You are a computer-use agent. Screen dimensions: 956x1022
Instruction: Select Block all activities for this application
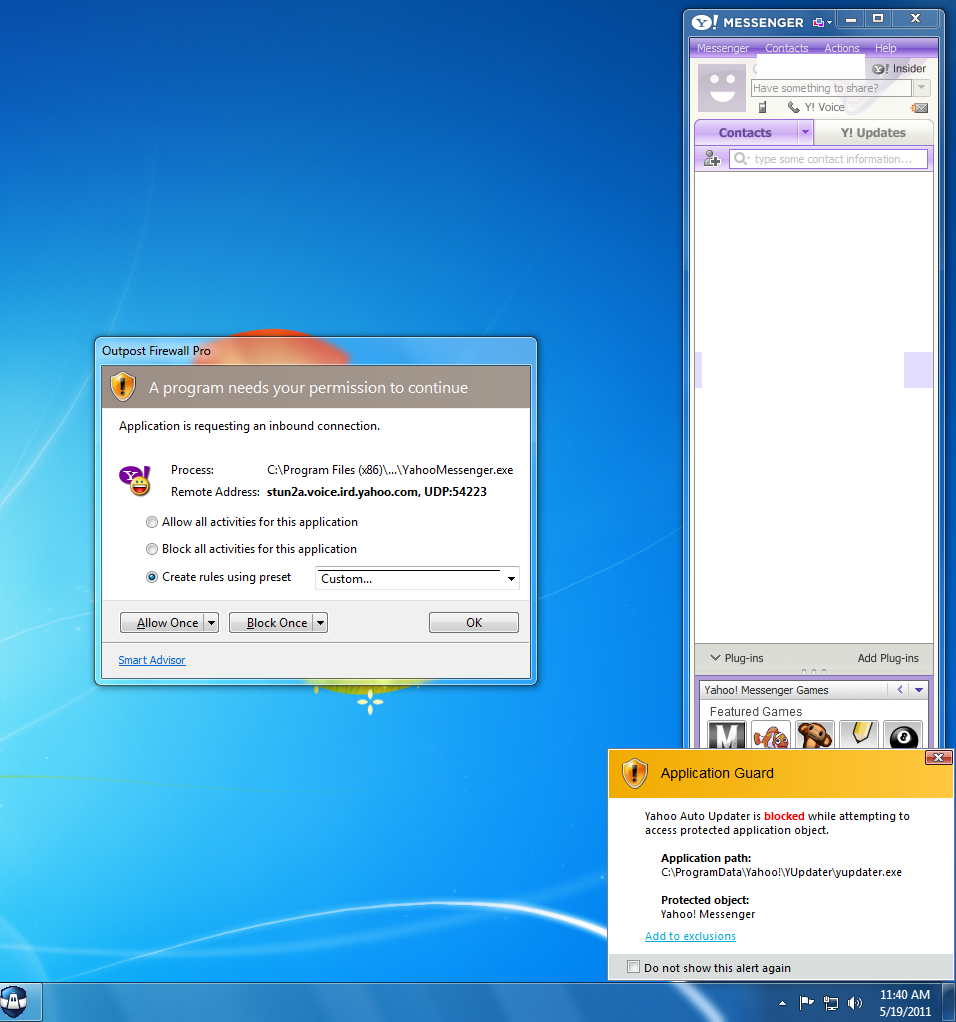point(152,549)
